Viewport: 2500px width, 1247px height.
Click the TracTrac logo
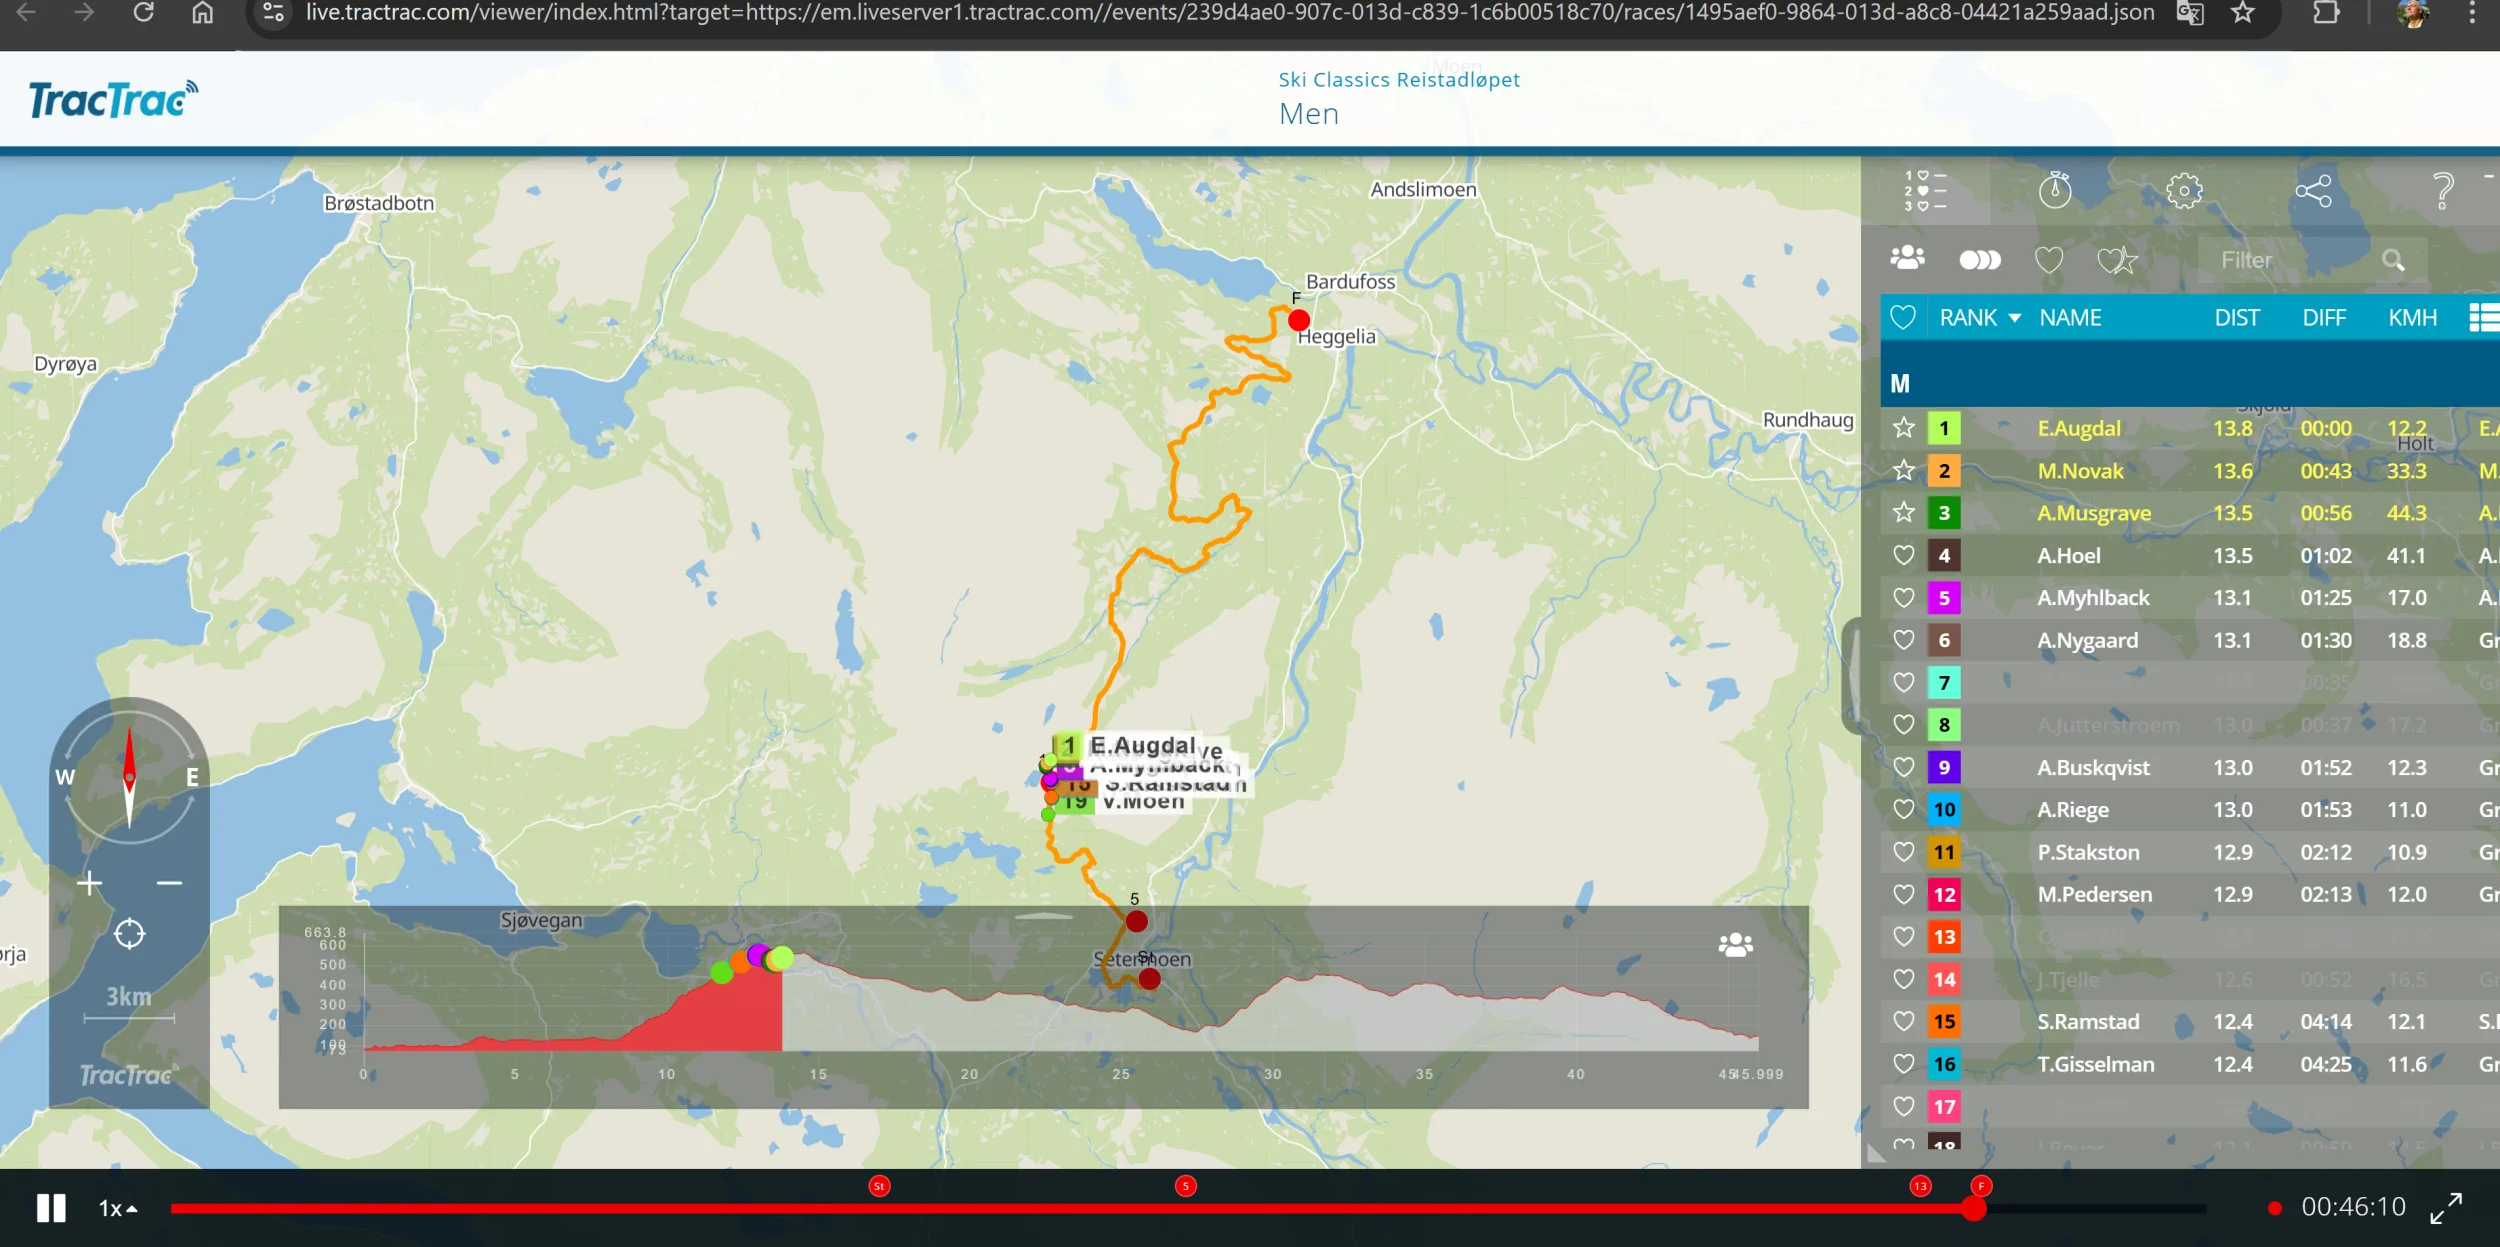(x=113, y=99)
